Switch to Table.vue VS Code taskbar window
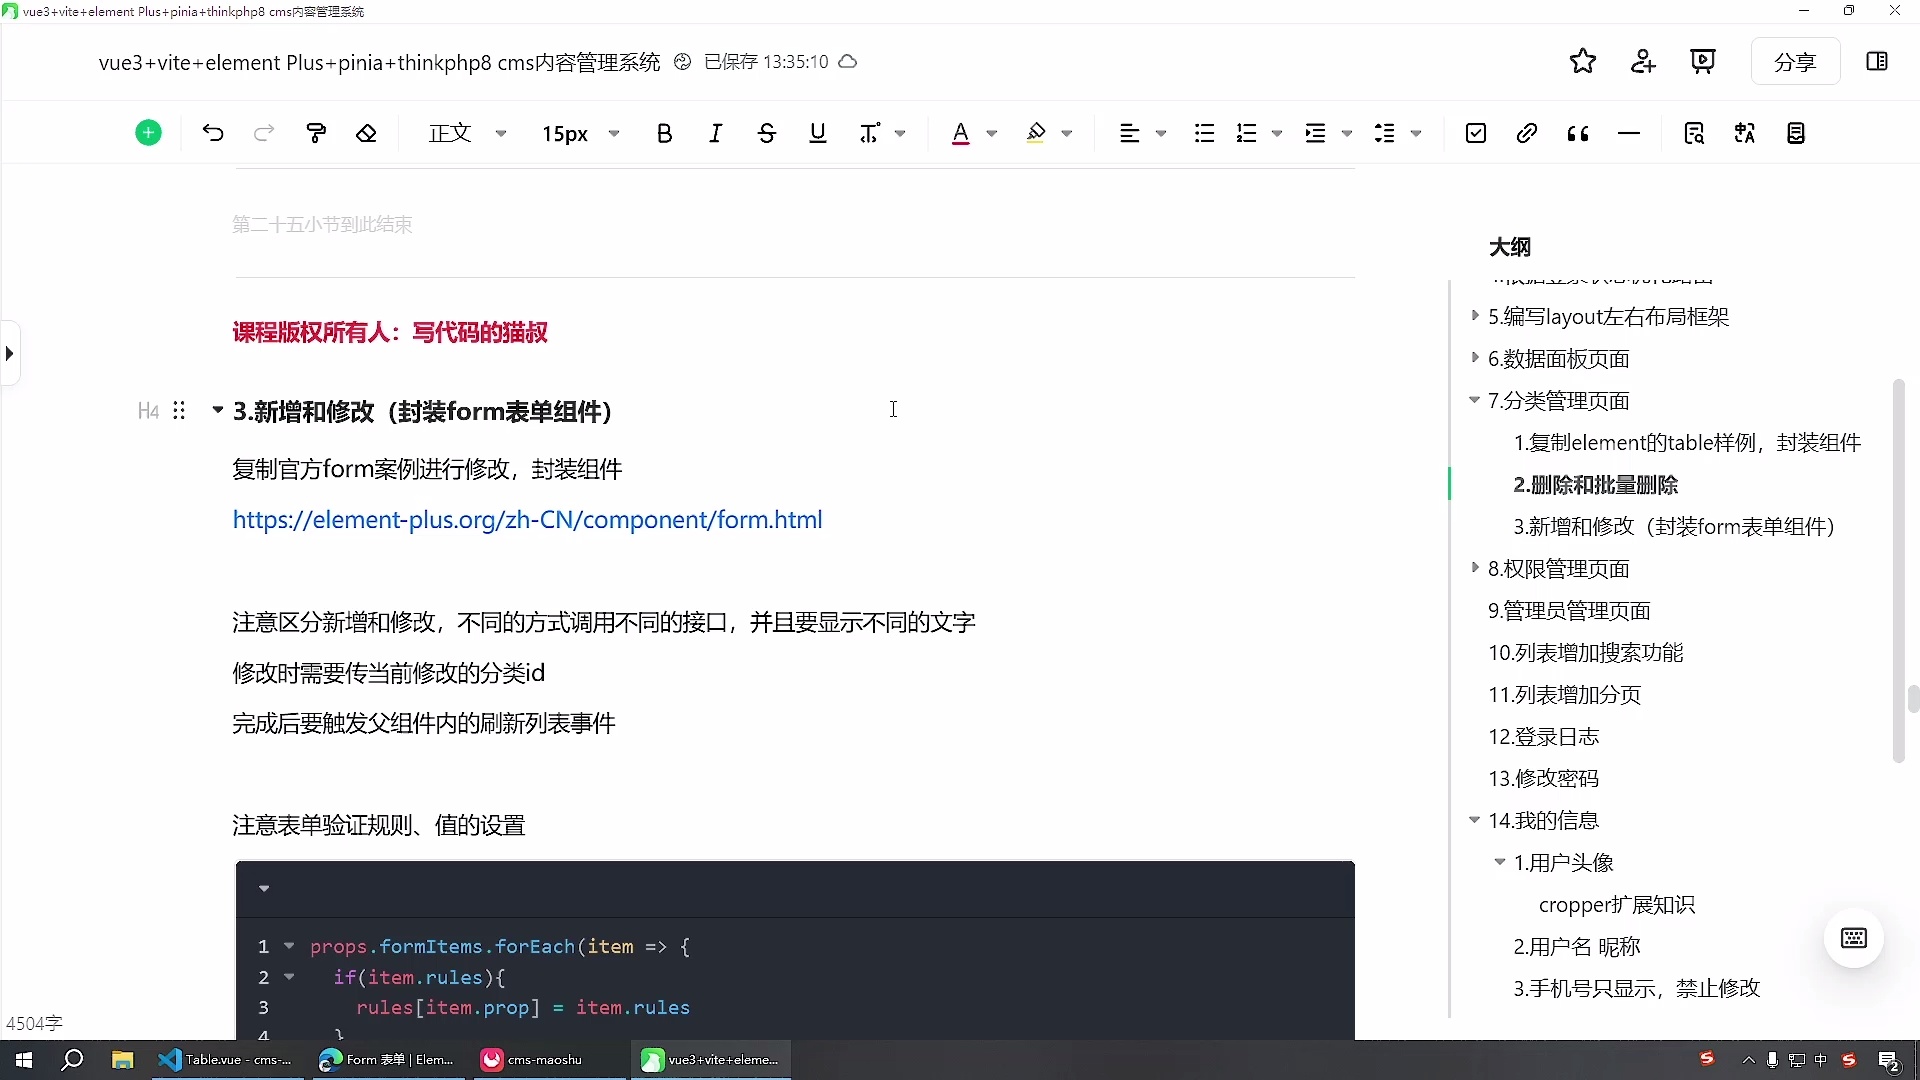Viewport: 1920px width, 1080px height. click(x=226, y=1060)
